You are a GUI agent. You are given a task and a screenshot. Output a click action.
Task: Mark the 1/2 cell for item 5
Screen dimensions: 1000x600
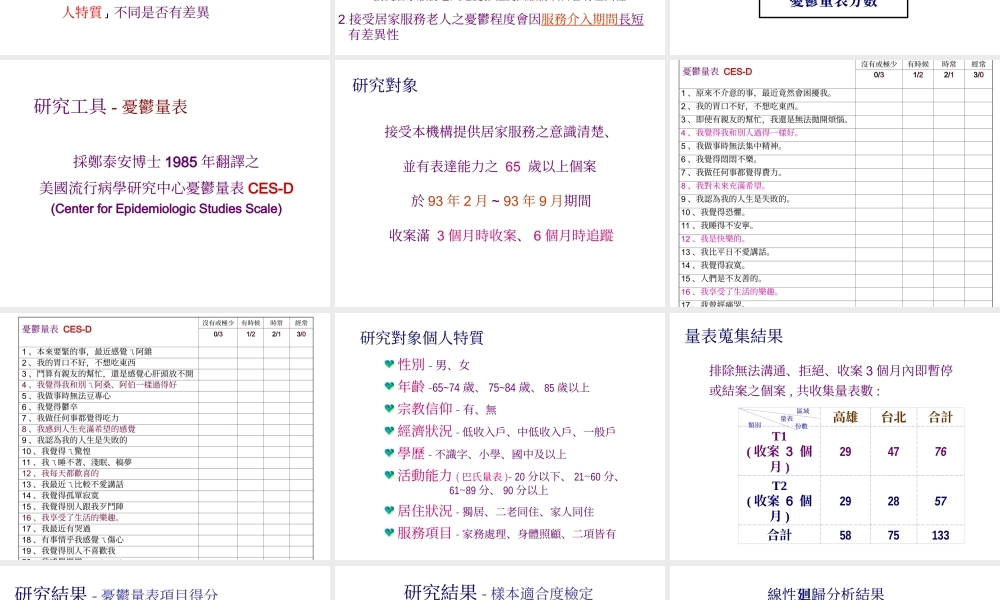(x=917, y=146)
